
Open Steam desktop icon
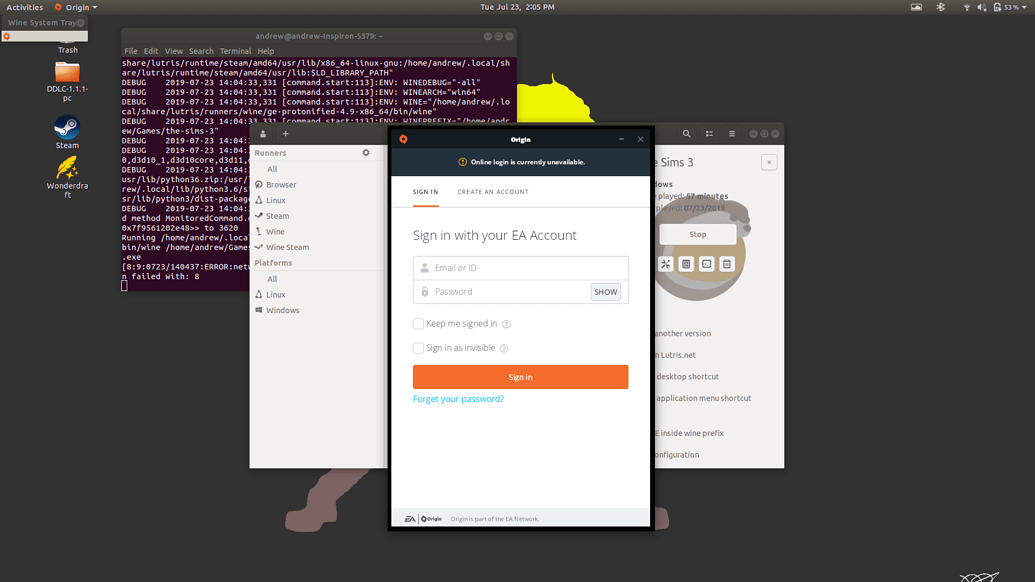67,132
